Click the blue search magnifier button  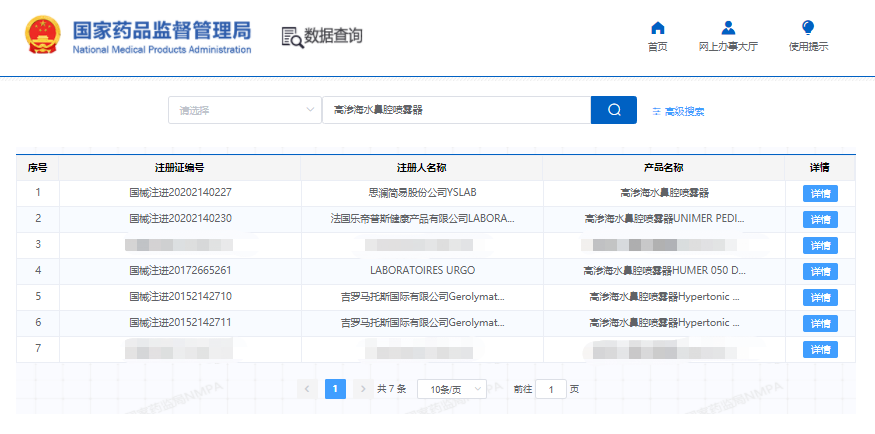(614, 110)
